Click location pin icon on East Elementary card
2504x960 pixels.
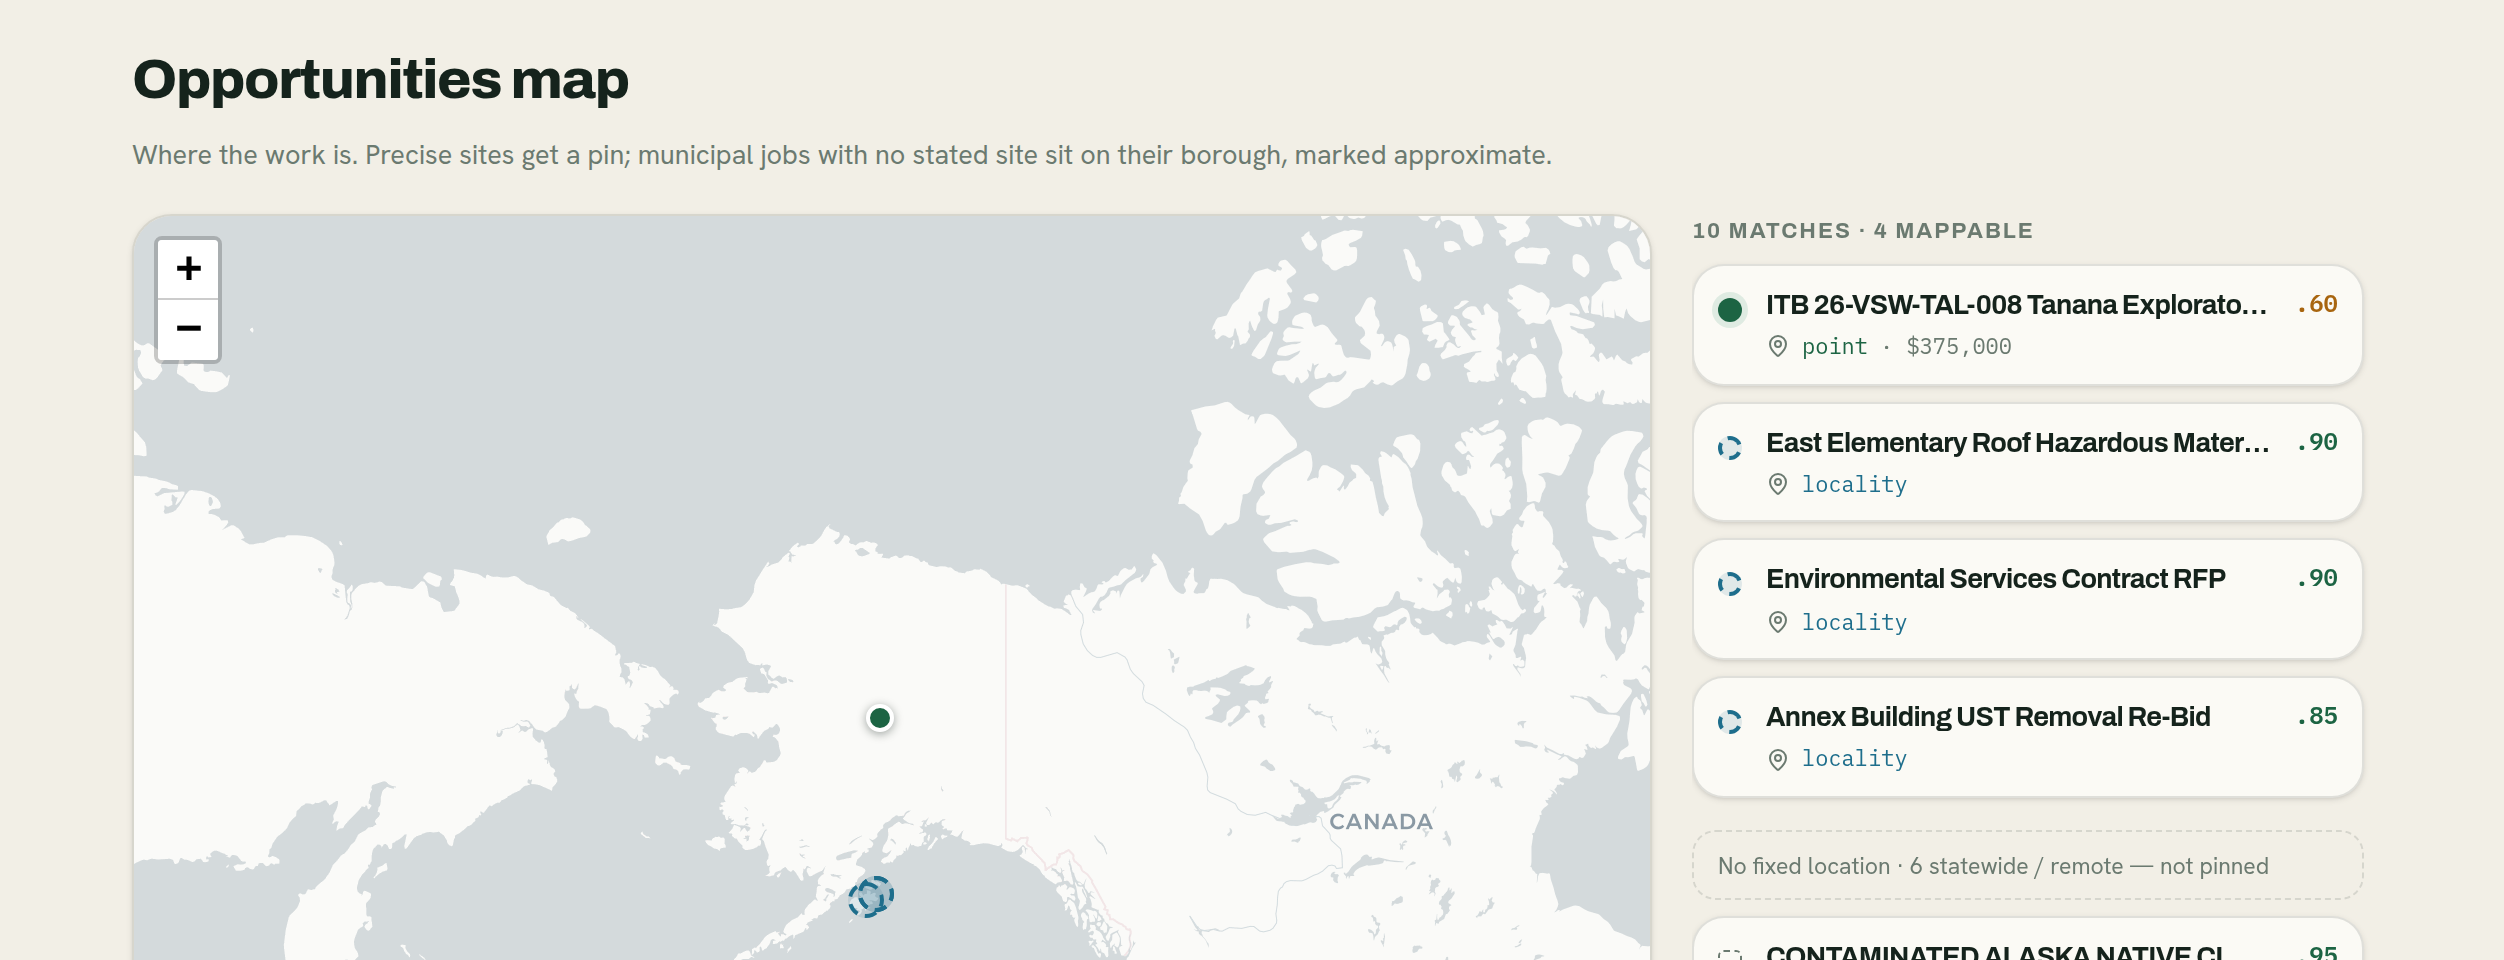coord(1778,485)
